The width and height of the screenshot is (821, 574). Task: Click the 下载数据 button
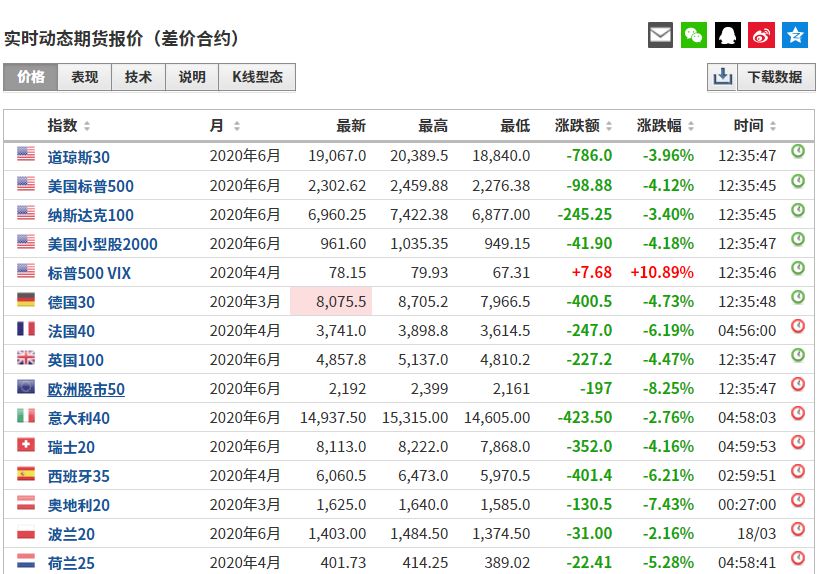coord(775,77)
